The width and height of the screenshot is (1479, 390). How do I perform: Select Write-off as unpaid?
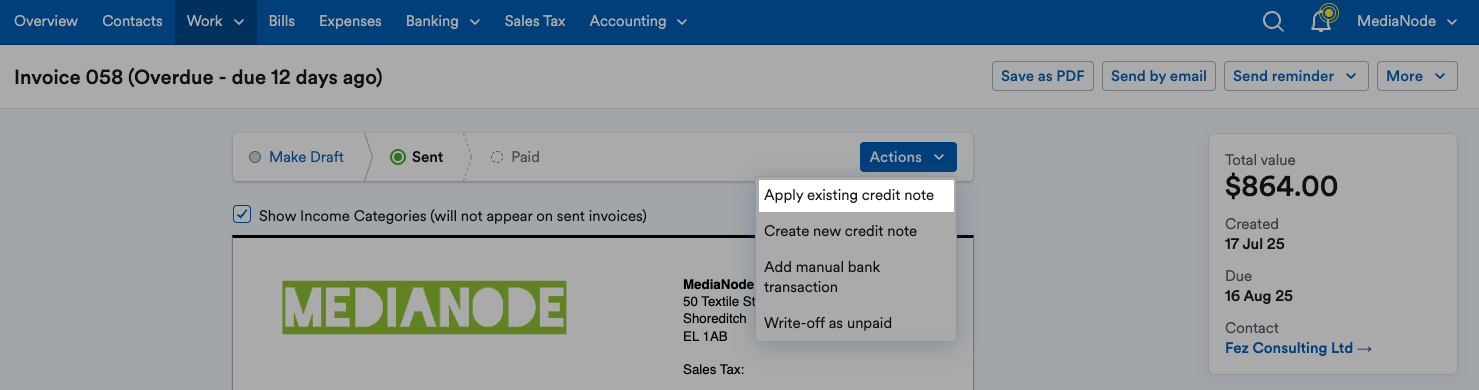[856, 323]
